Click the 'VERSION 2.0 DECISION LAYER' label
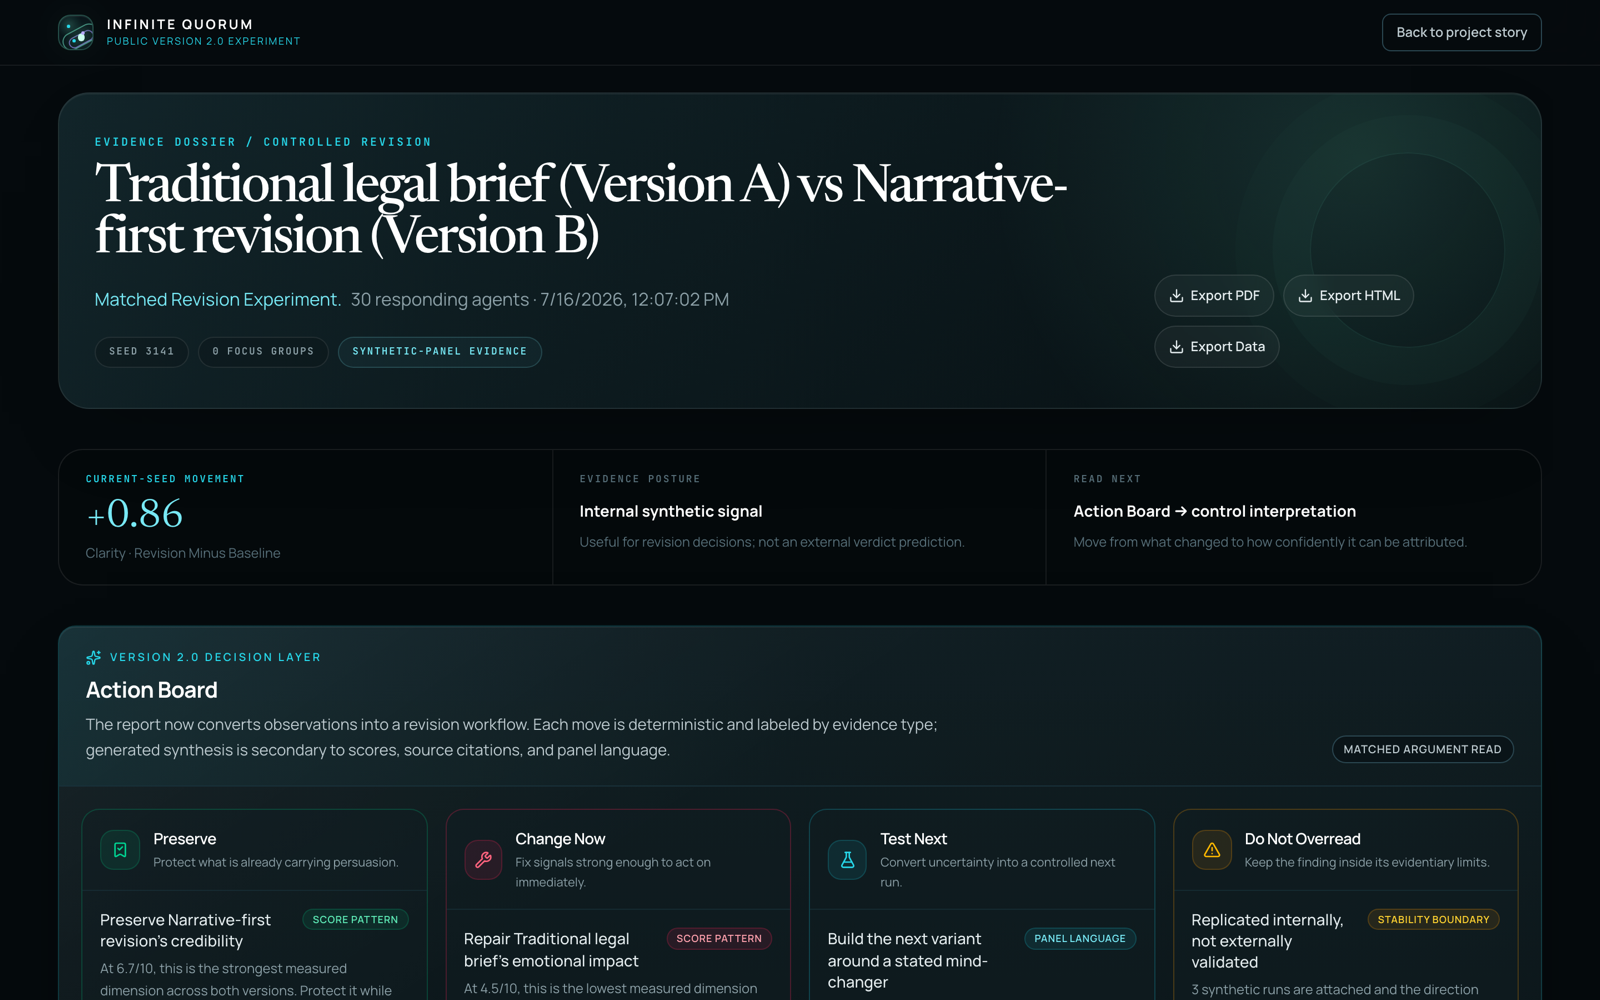This screenshot has width=1600, height=1000. click(x=215, y=657)
